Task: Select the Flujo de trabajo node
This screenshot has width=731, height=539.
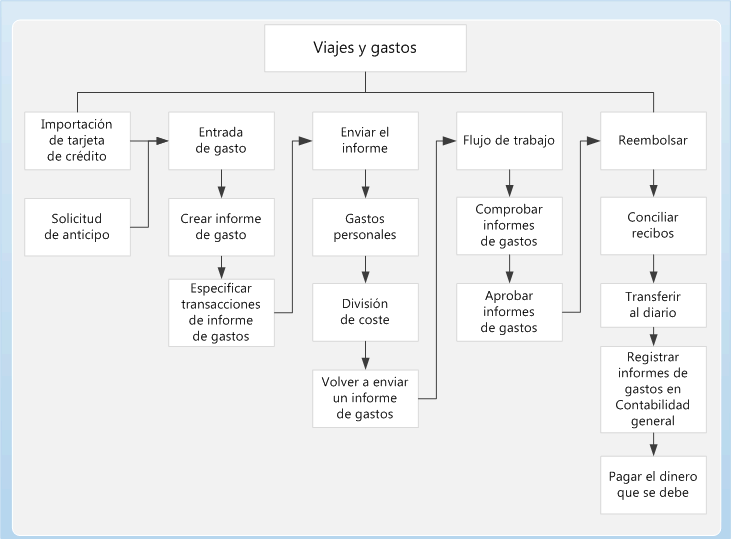Action: coord(508,140)
